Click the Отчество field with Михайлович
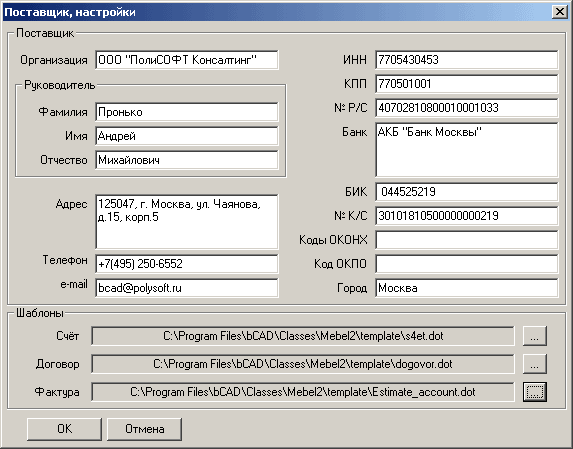 coord(187,160)
